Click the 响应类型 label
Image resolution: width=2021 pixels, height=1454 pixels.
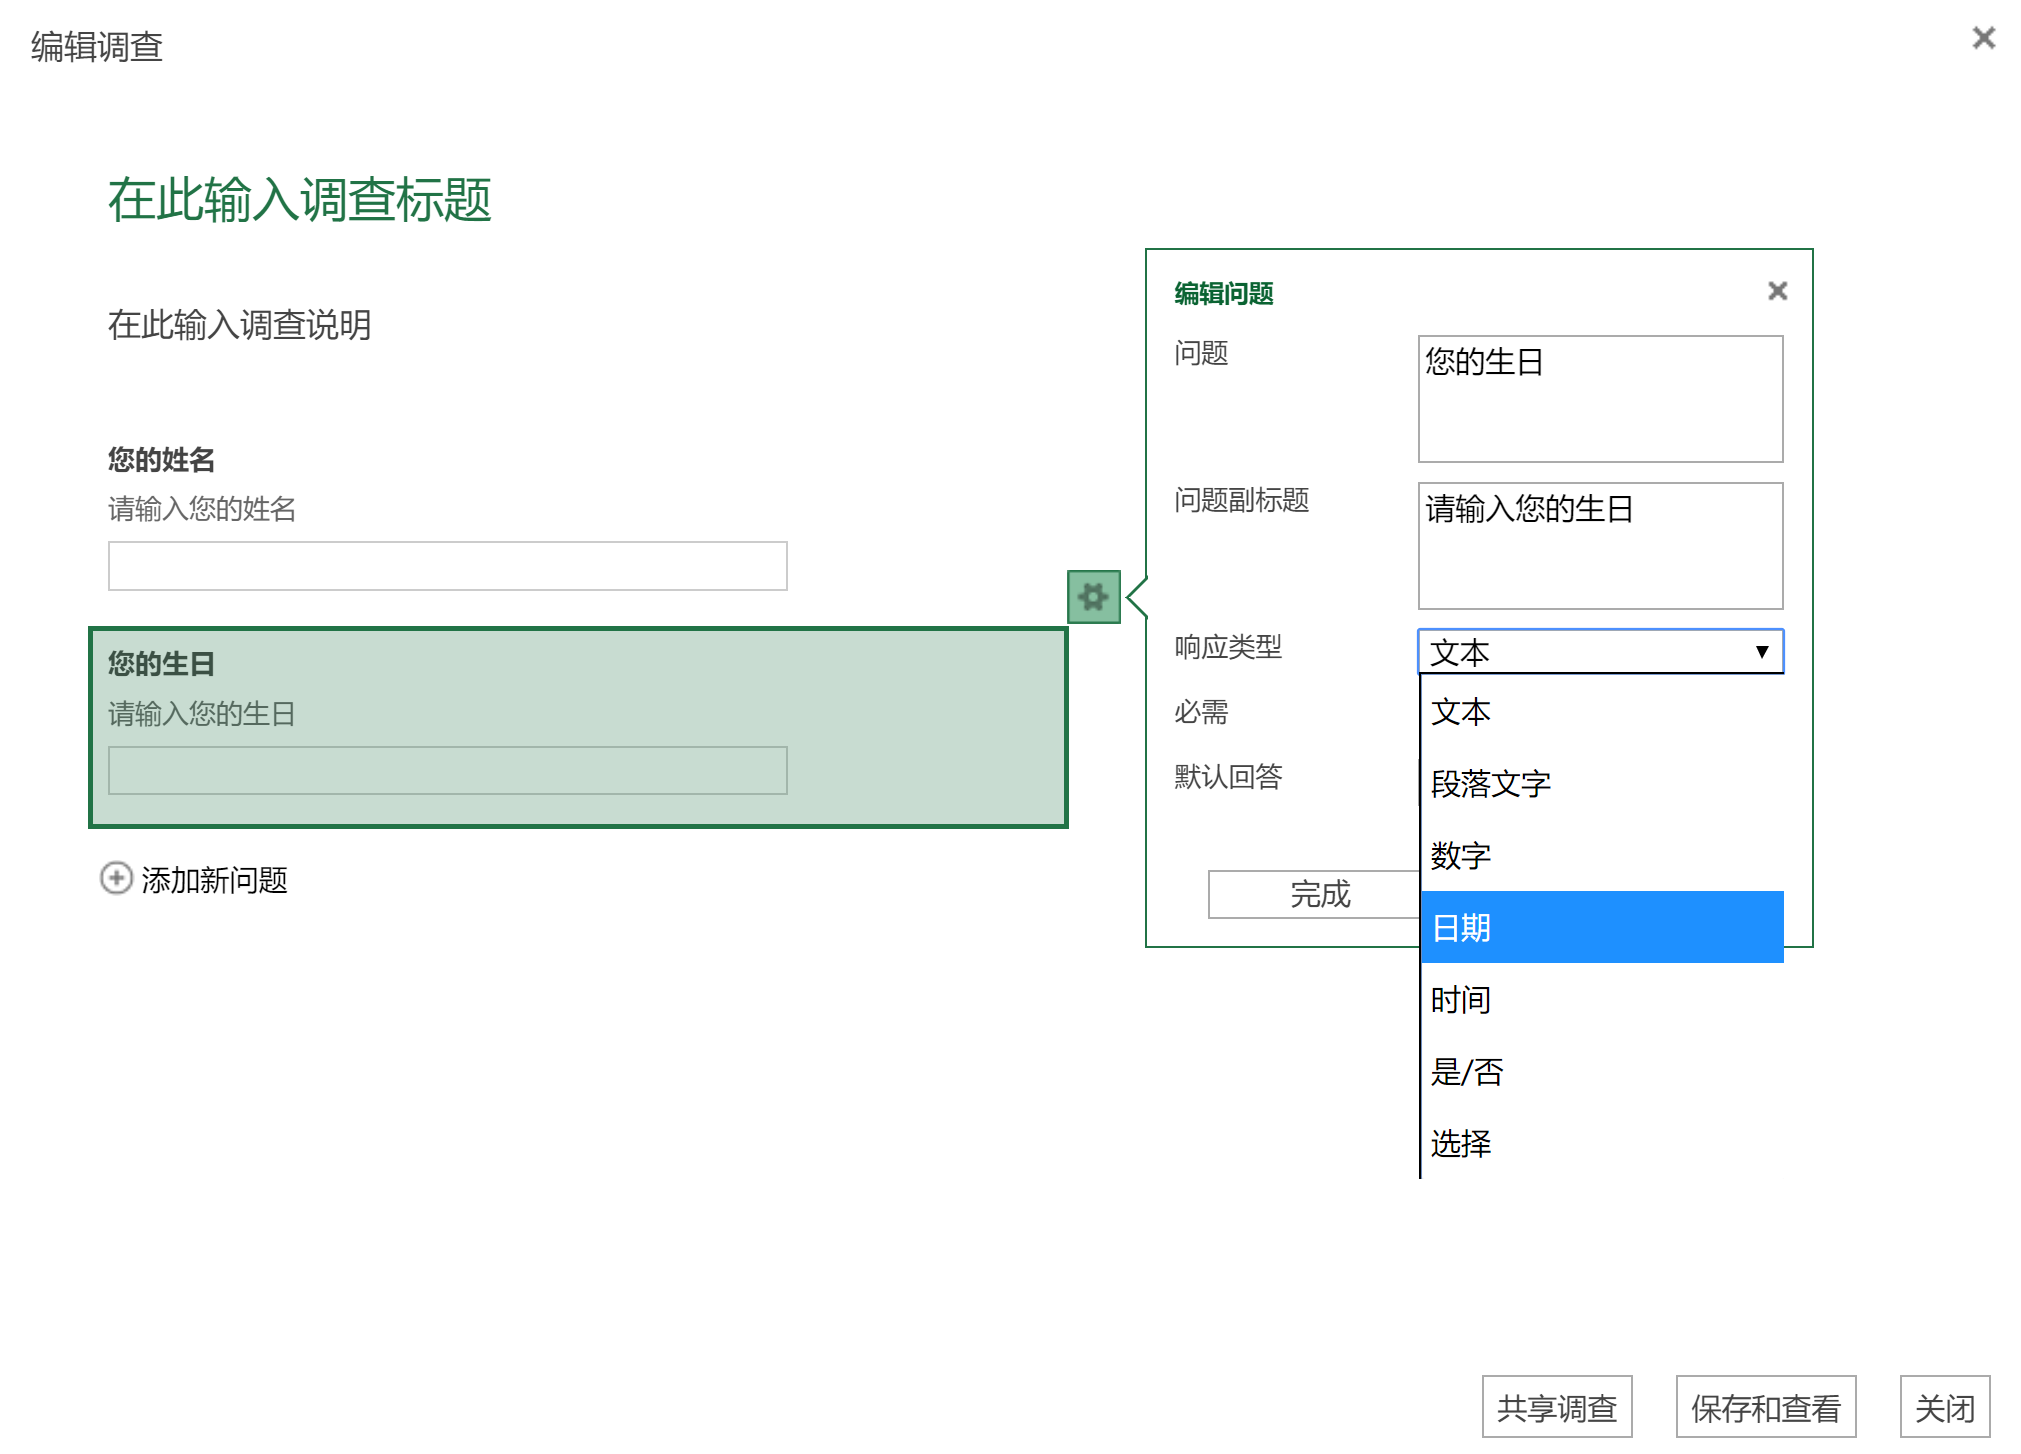point(1228,647)
